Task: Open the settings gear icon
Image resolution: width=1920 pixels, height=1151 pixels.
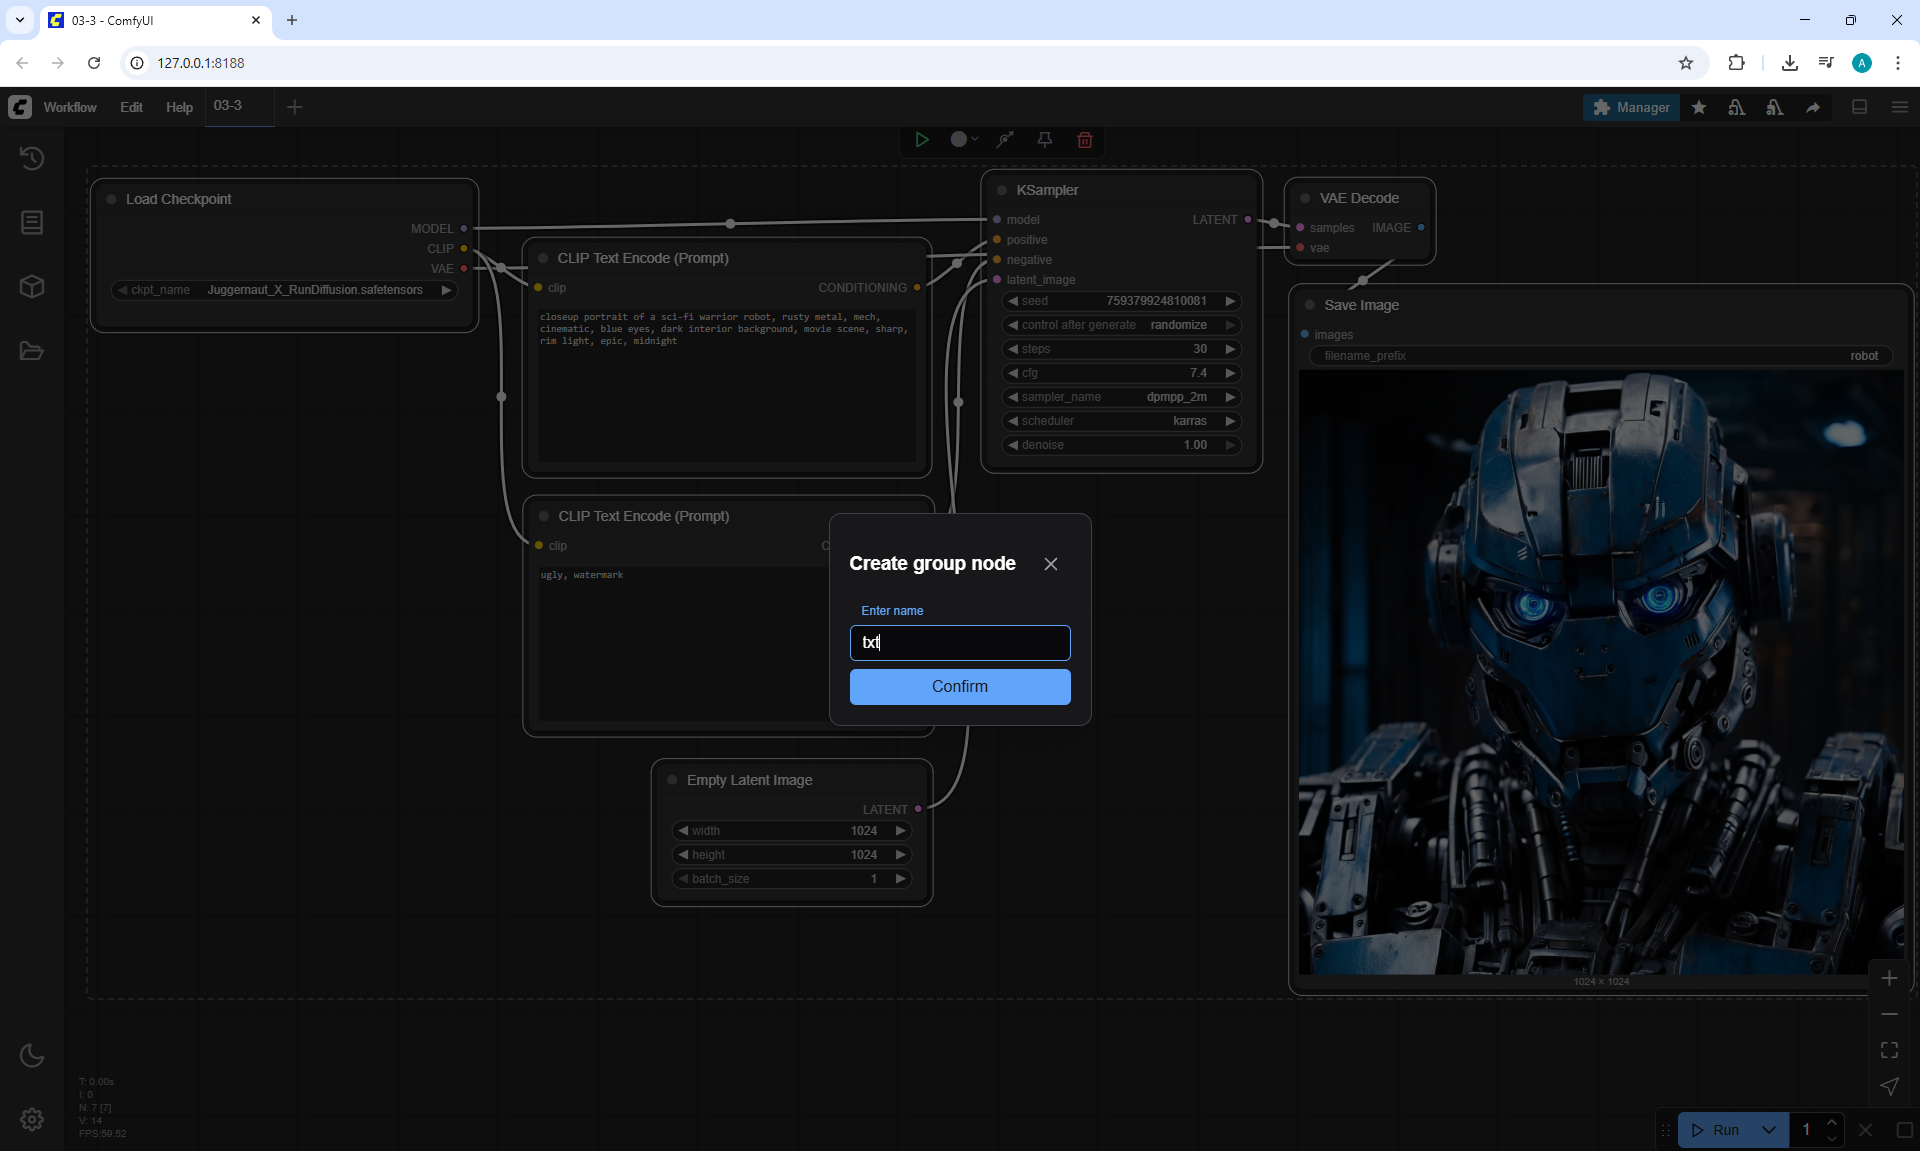Action: pos(32,1119)
